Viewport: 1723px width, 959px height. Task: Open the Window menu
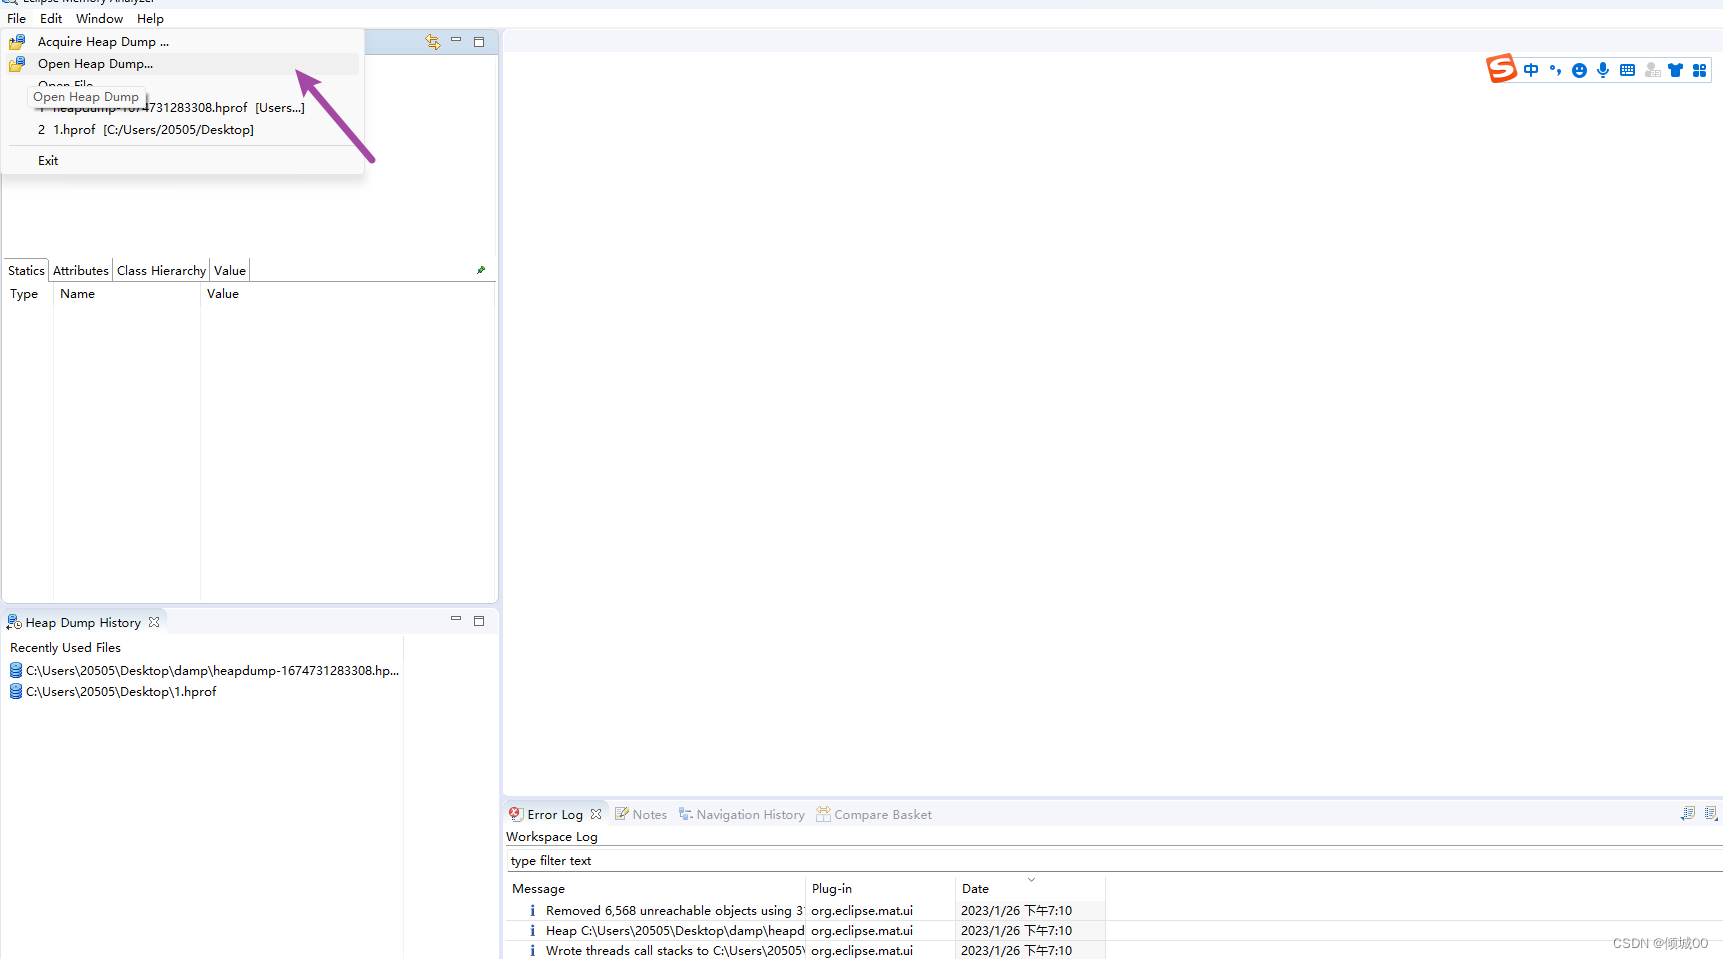[x=99, y=19]
